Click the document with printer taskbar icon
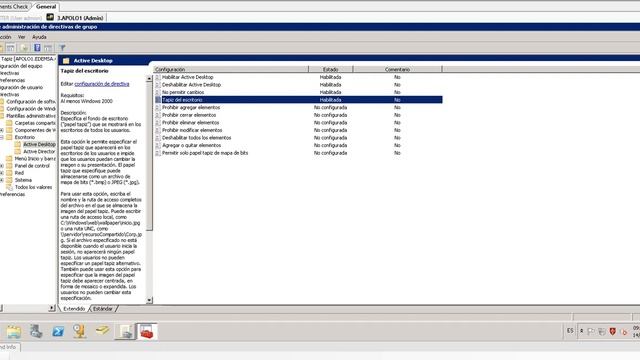This screenshot has height=360, width=640. pyautogui.click(x=125, y=331)
